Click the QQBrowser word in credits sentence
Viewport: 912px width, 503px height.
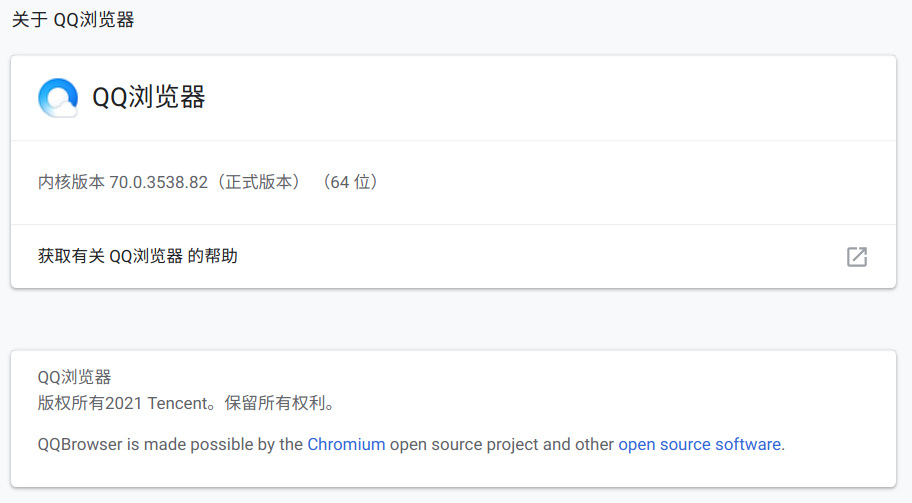coord(80,444)
